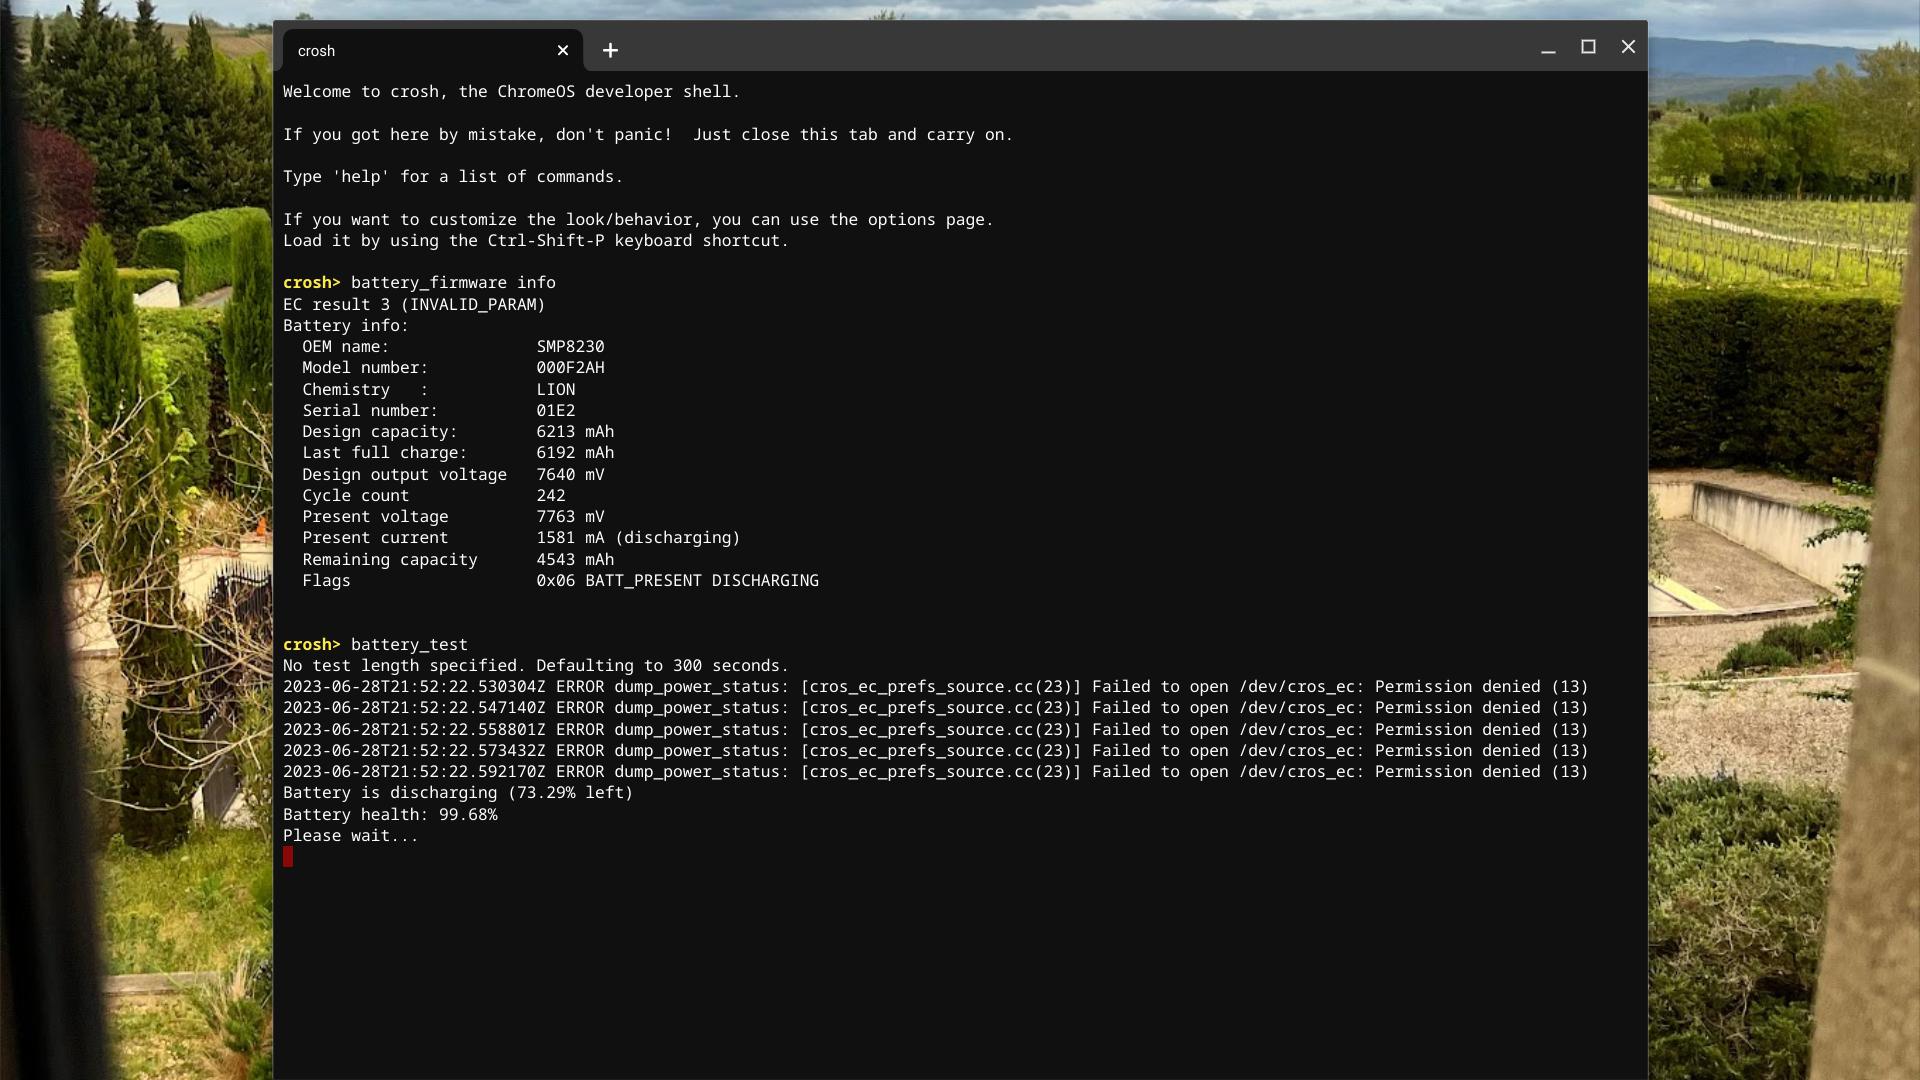The width and height of the screenshot is (1920, 1080).
Task: Click serial number value '01E2'
Action: point(555,411)
